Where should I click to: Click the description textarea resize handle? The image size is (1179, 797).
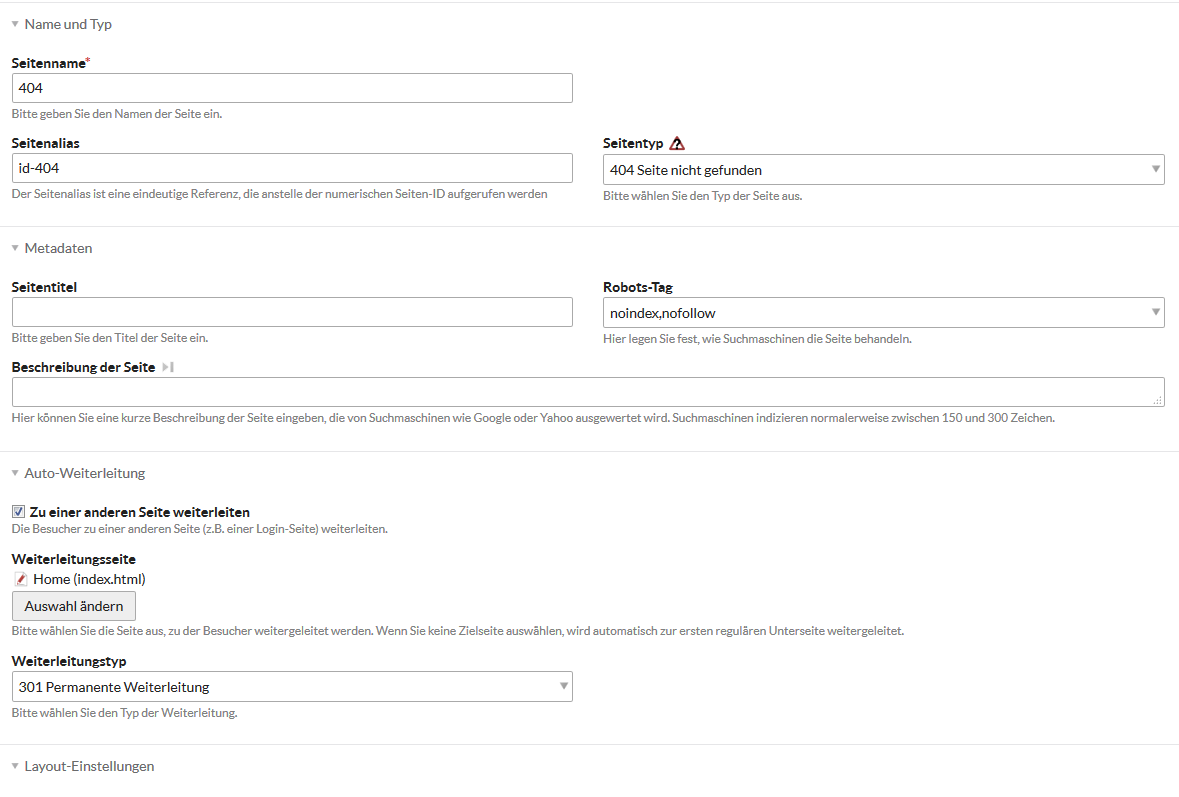(1158, 401)
